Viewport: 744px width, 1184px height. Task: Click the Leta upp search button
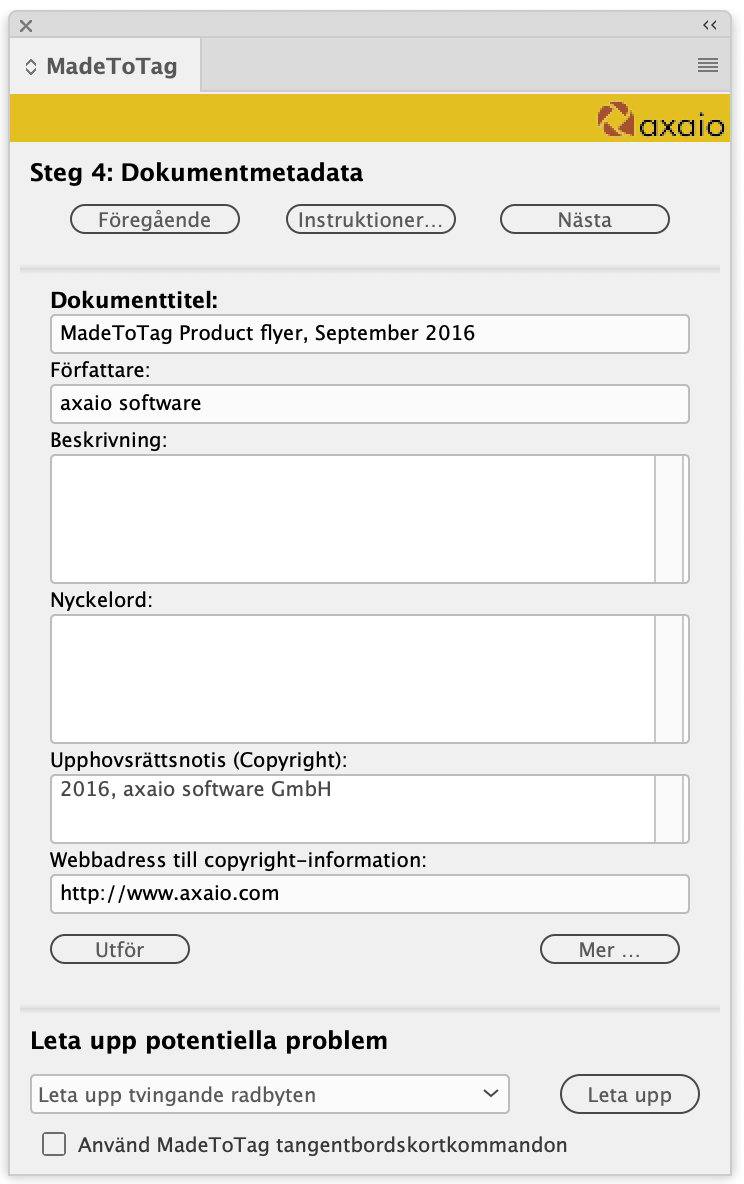pyautogui.click(x=630, y=1094)
